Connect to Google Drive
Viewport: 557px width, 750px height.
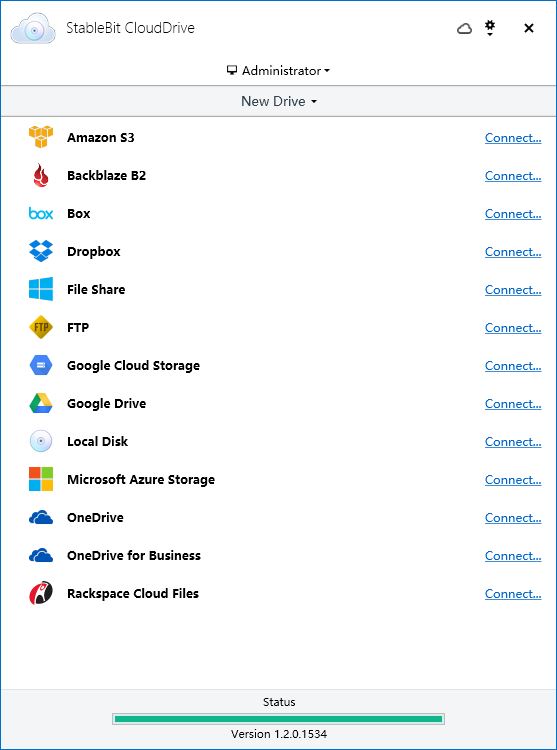coord(513,404)
